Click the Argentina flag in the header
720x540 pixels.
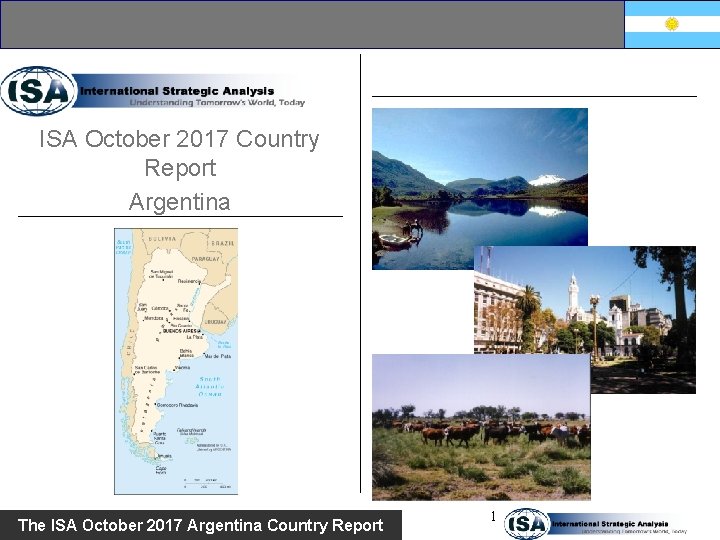coord(672,24)
